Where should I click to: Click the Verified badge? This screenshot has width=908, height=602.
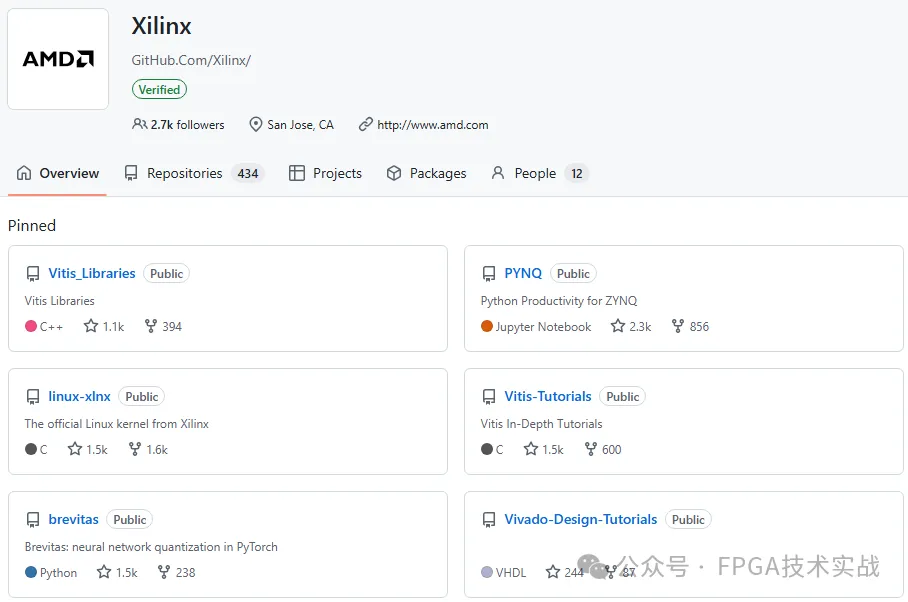158,89
